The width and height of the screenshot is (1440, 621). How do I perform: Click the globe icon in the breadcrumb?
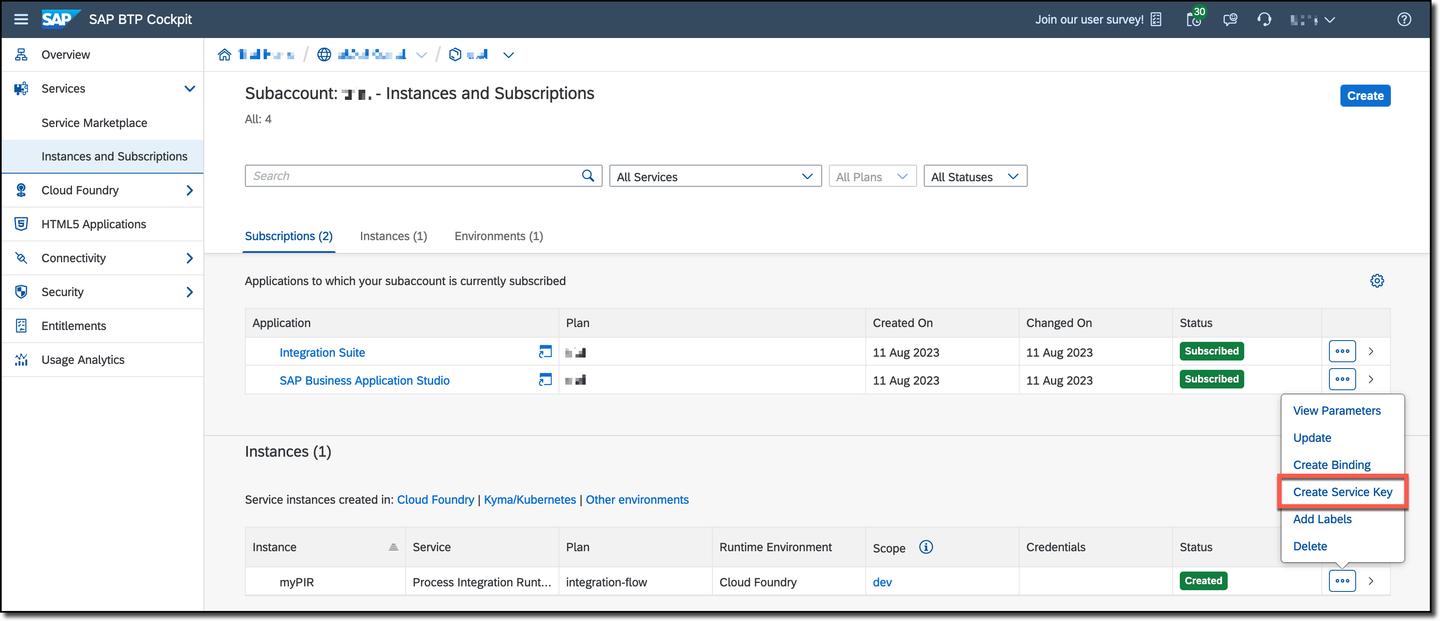324,55
